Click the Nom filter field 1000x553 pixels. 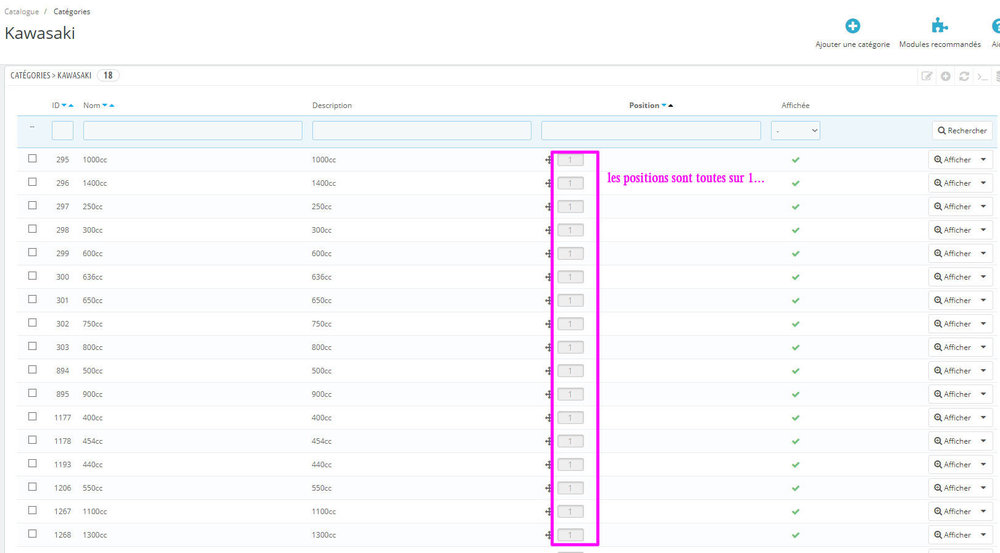(x=193, y=131)
